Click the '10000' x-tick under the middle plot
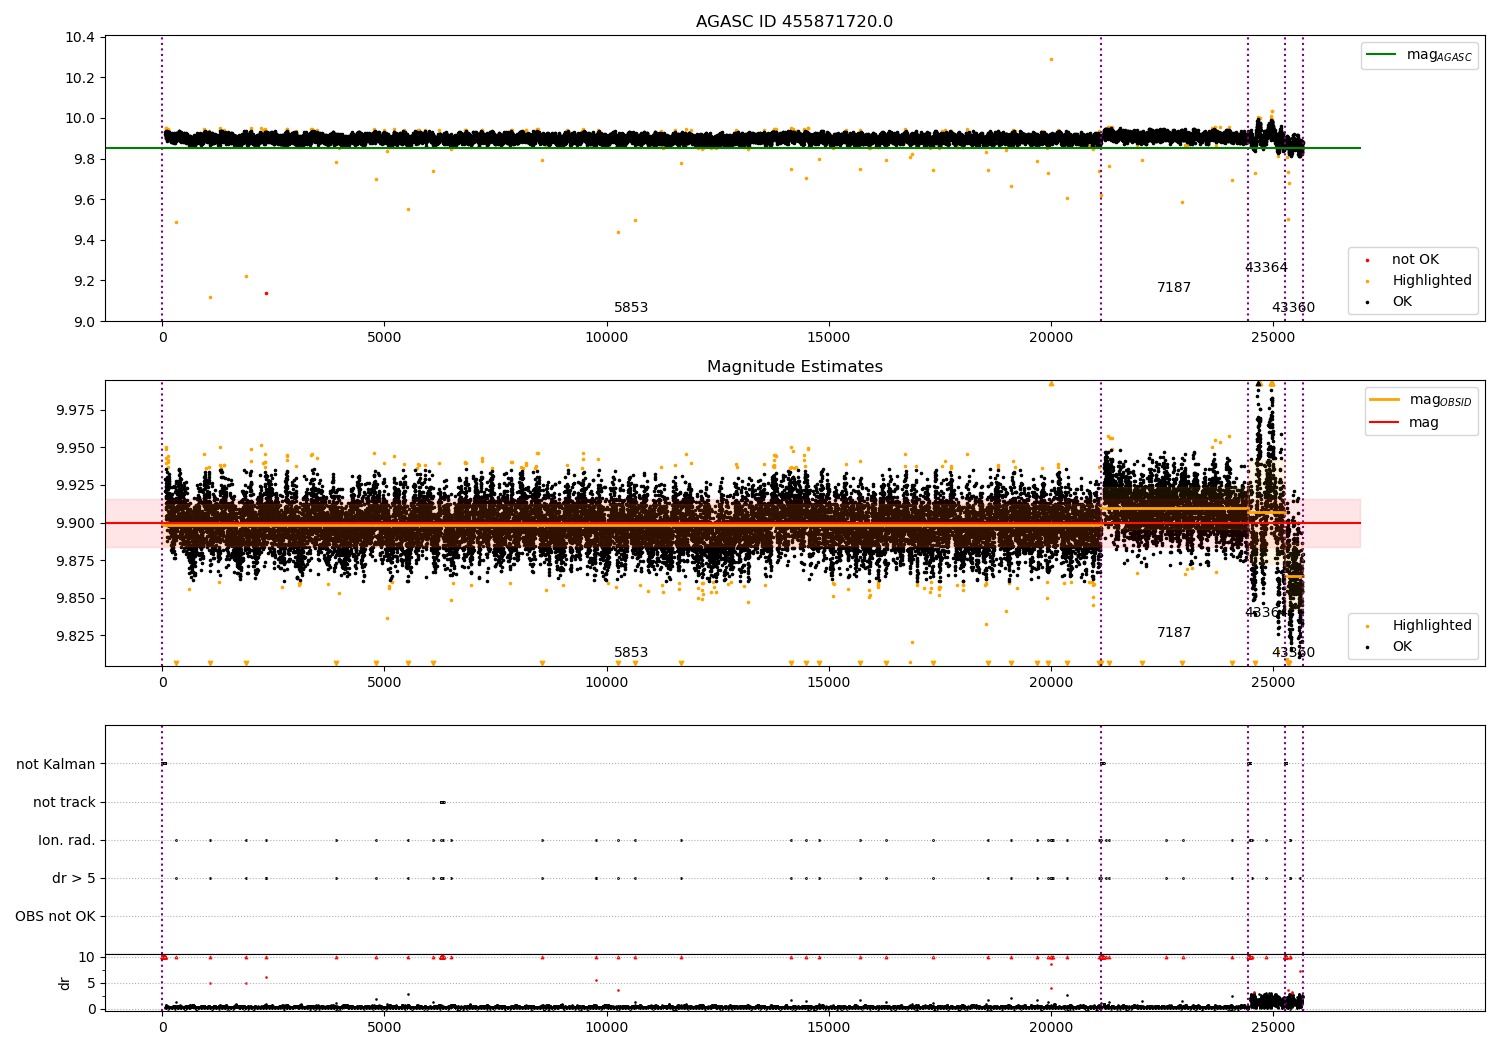Screen dimensions: 1500x1050 coord(606,683)
